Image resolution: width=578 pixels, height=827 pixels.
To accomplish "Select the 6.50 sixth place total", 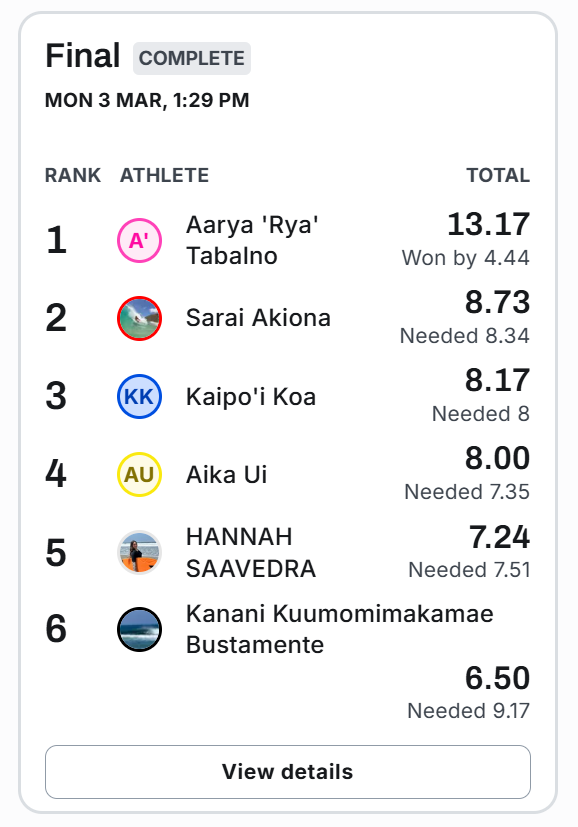I will [x=497, y=678].
